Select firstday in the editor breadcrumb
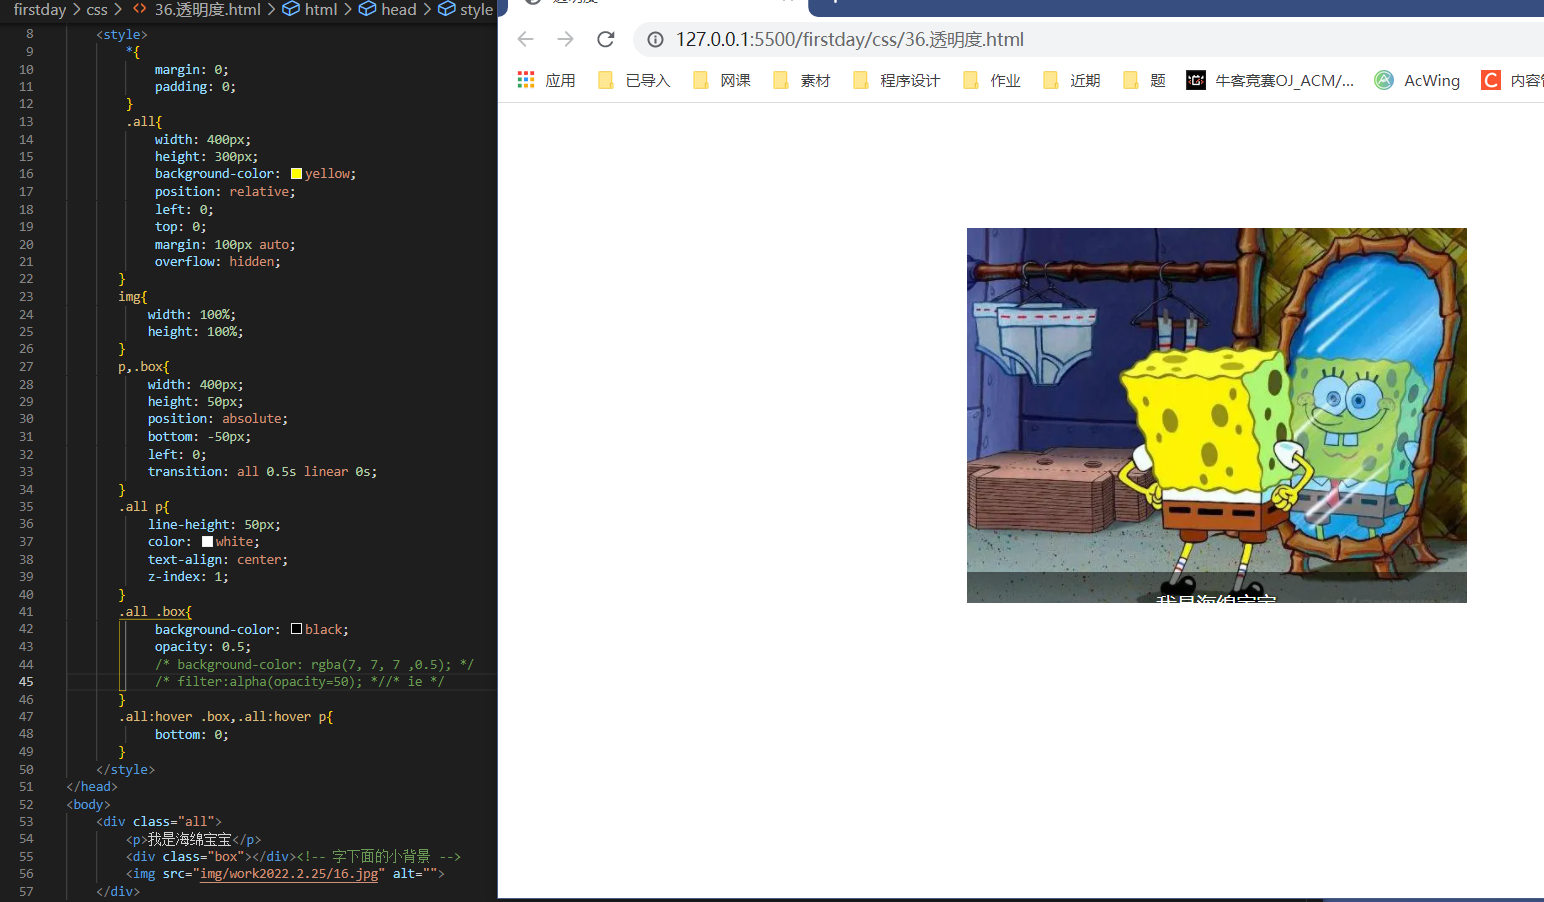This screenshot has height=902, width=1544. click(40, 9)
